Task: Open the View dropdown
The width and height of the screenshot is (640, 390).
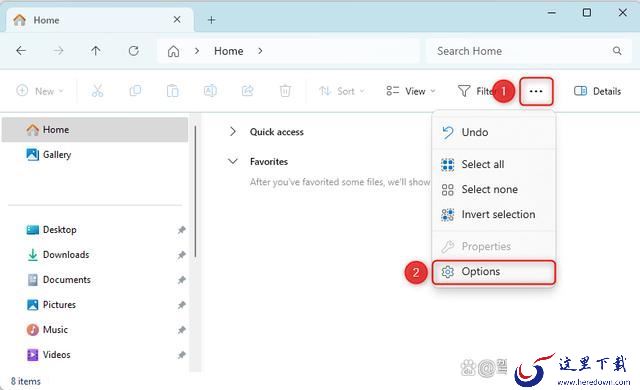Action: point(411,91)
